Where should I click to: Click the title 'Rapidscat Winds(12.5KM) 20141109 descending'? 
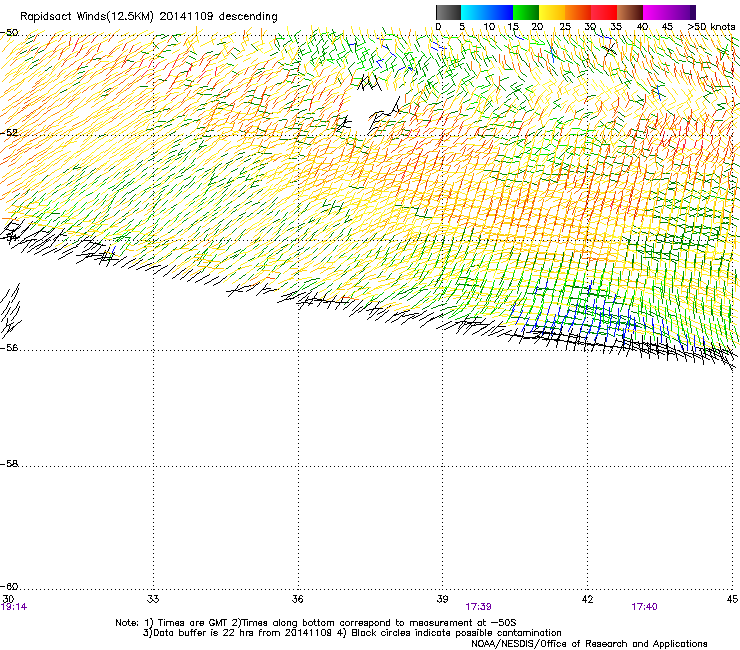click(149, 17)
